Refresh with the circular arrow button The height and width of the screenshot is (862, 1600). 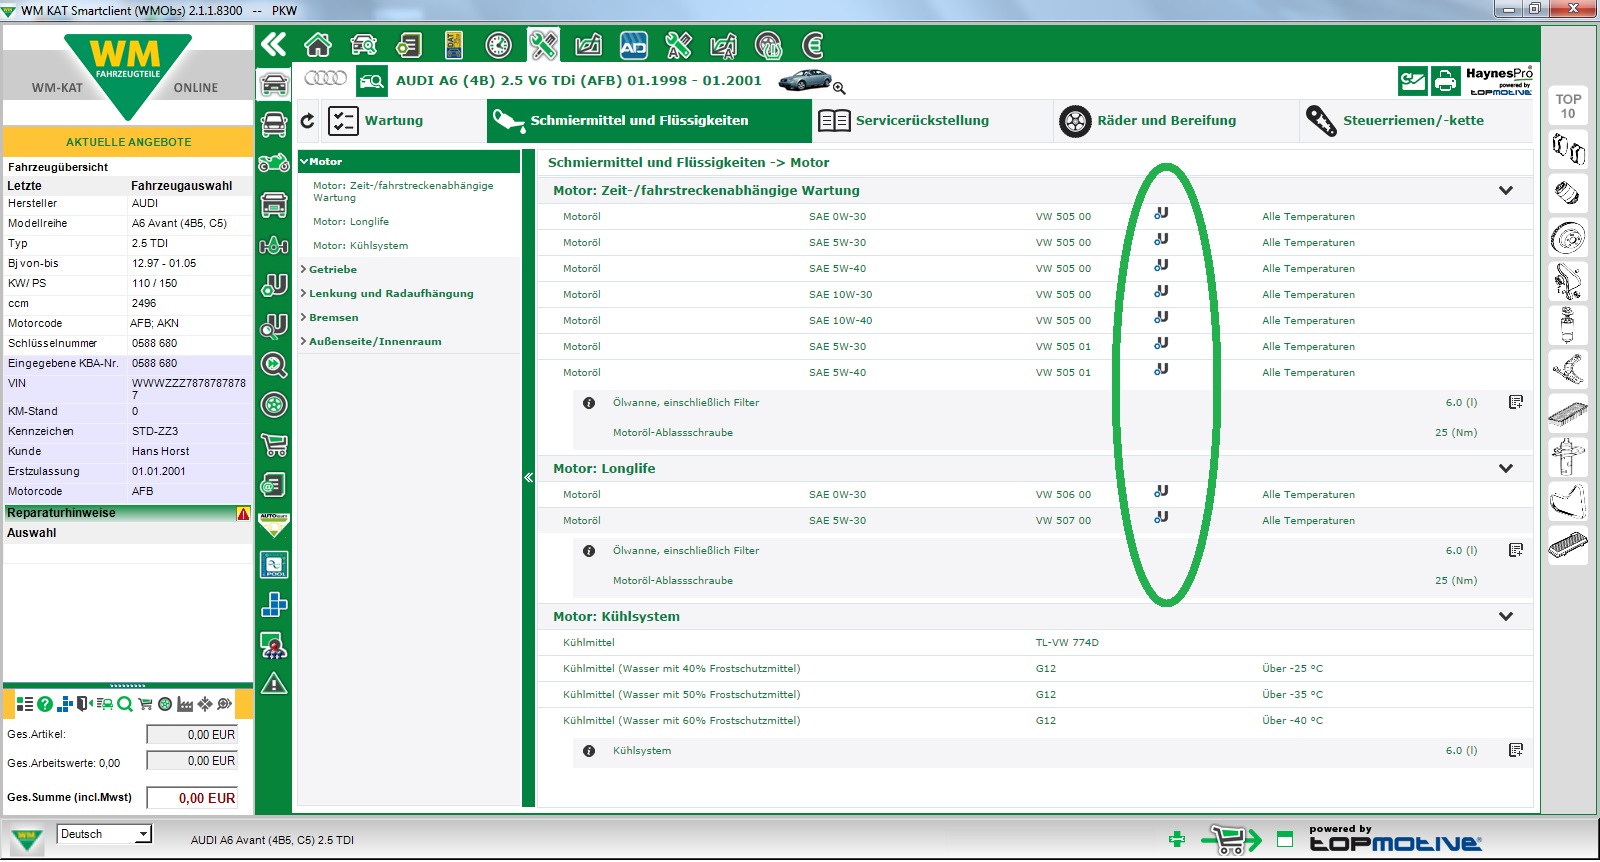coord(308,121)
